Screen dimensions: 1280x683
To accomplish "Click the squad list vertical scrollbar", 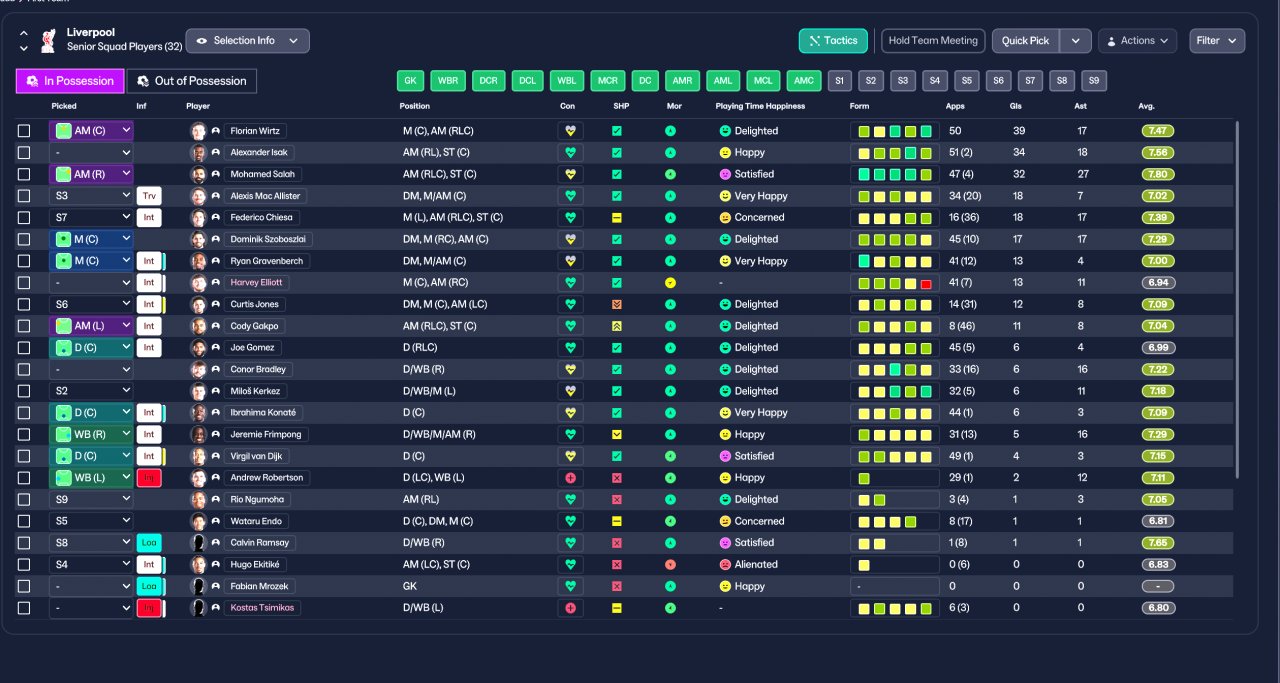I will pyautogui.click(x=1238, y=299).
